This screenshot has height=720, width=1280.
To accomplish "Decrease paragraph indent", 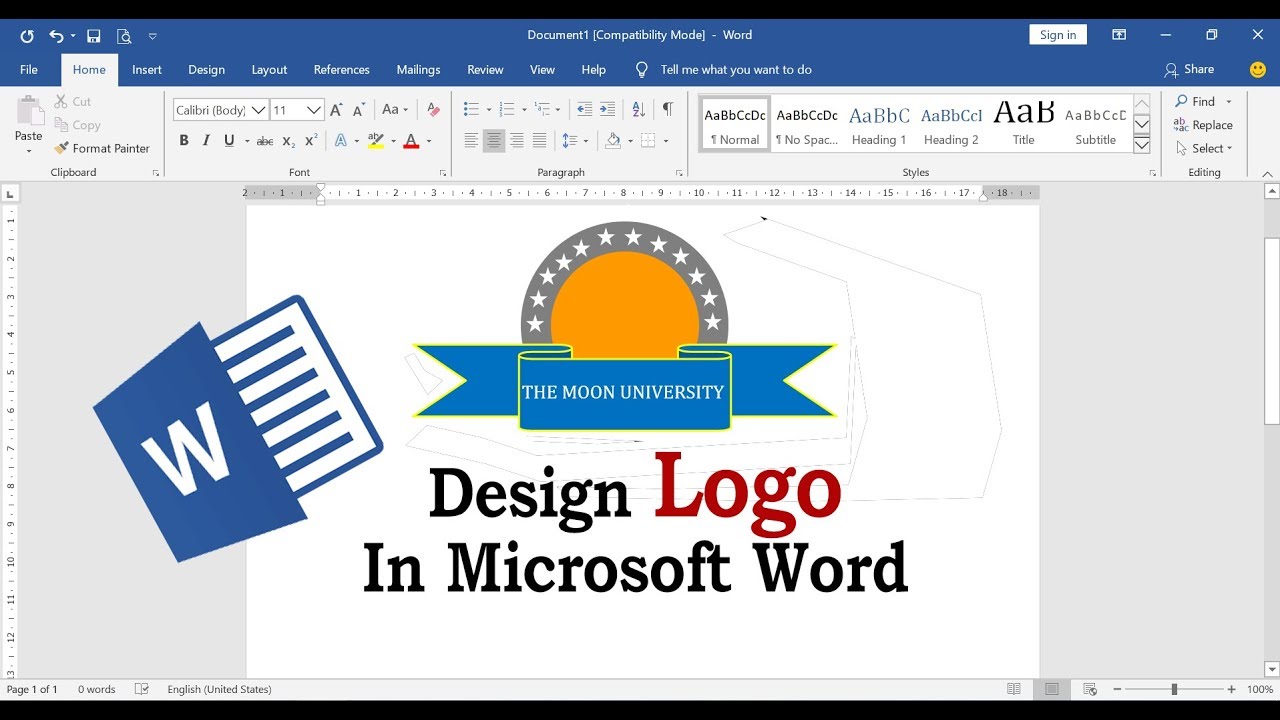I will pyautogui.click(x=585, y=110).
